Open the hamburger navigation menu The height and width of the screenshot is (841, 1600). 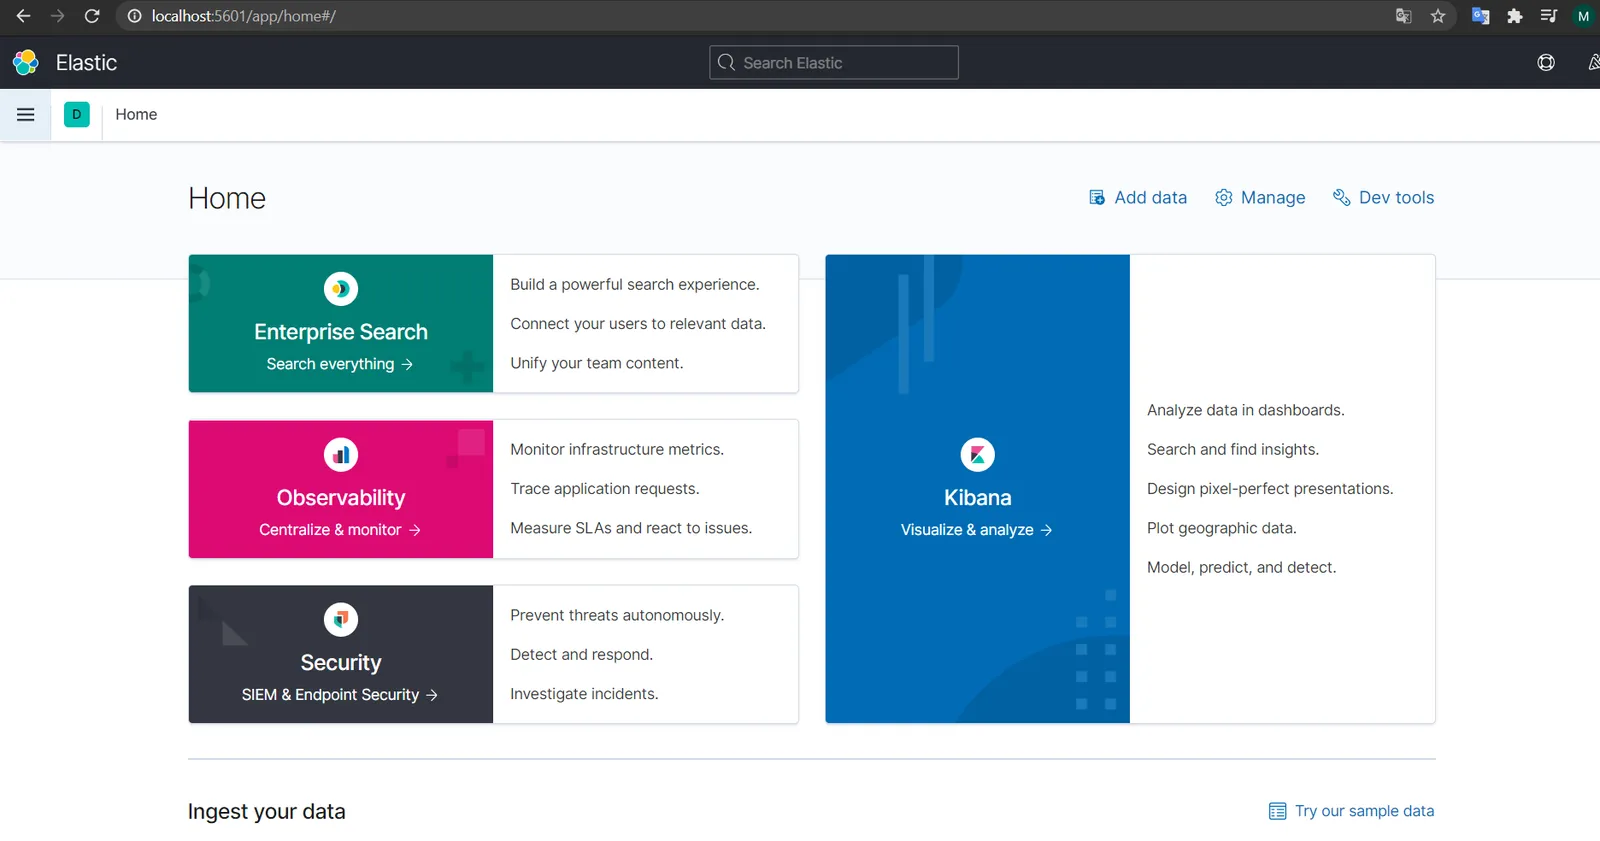26,114
